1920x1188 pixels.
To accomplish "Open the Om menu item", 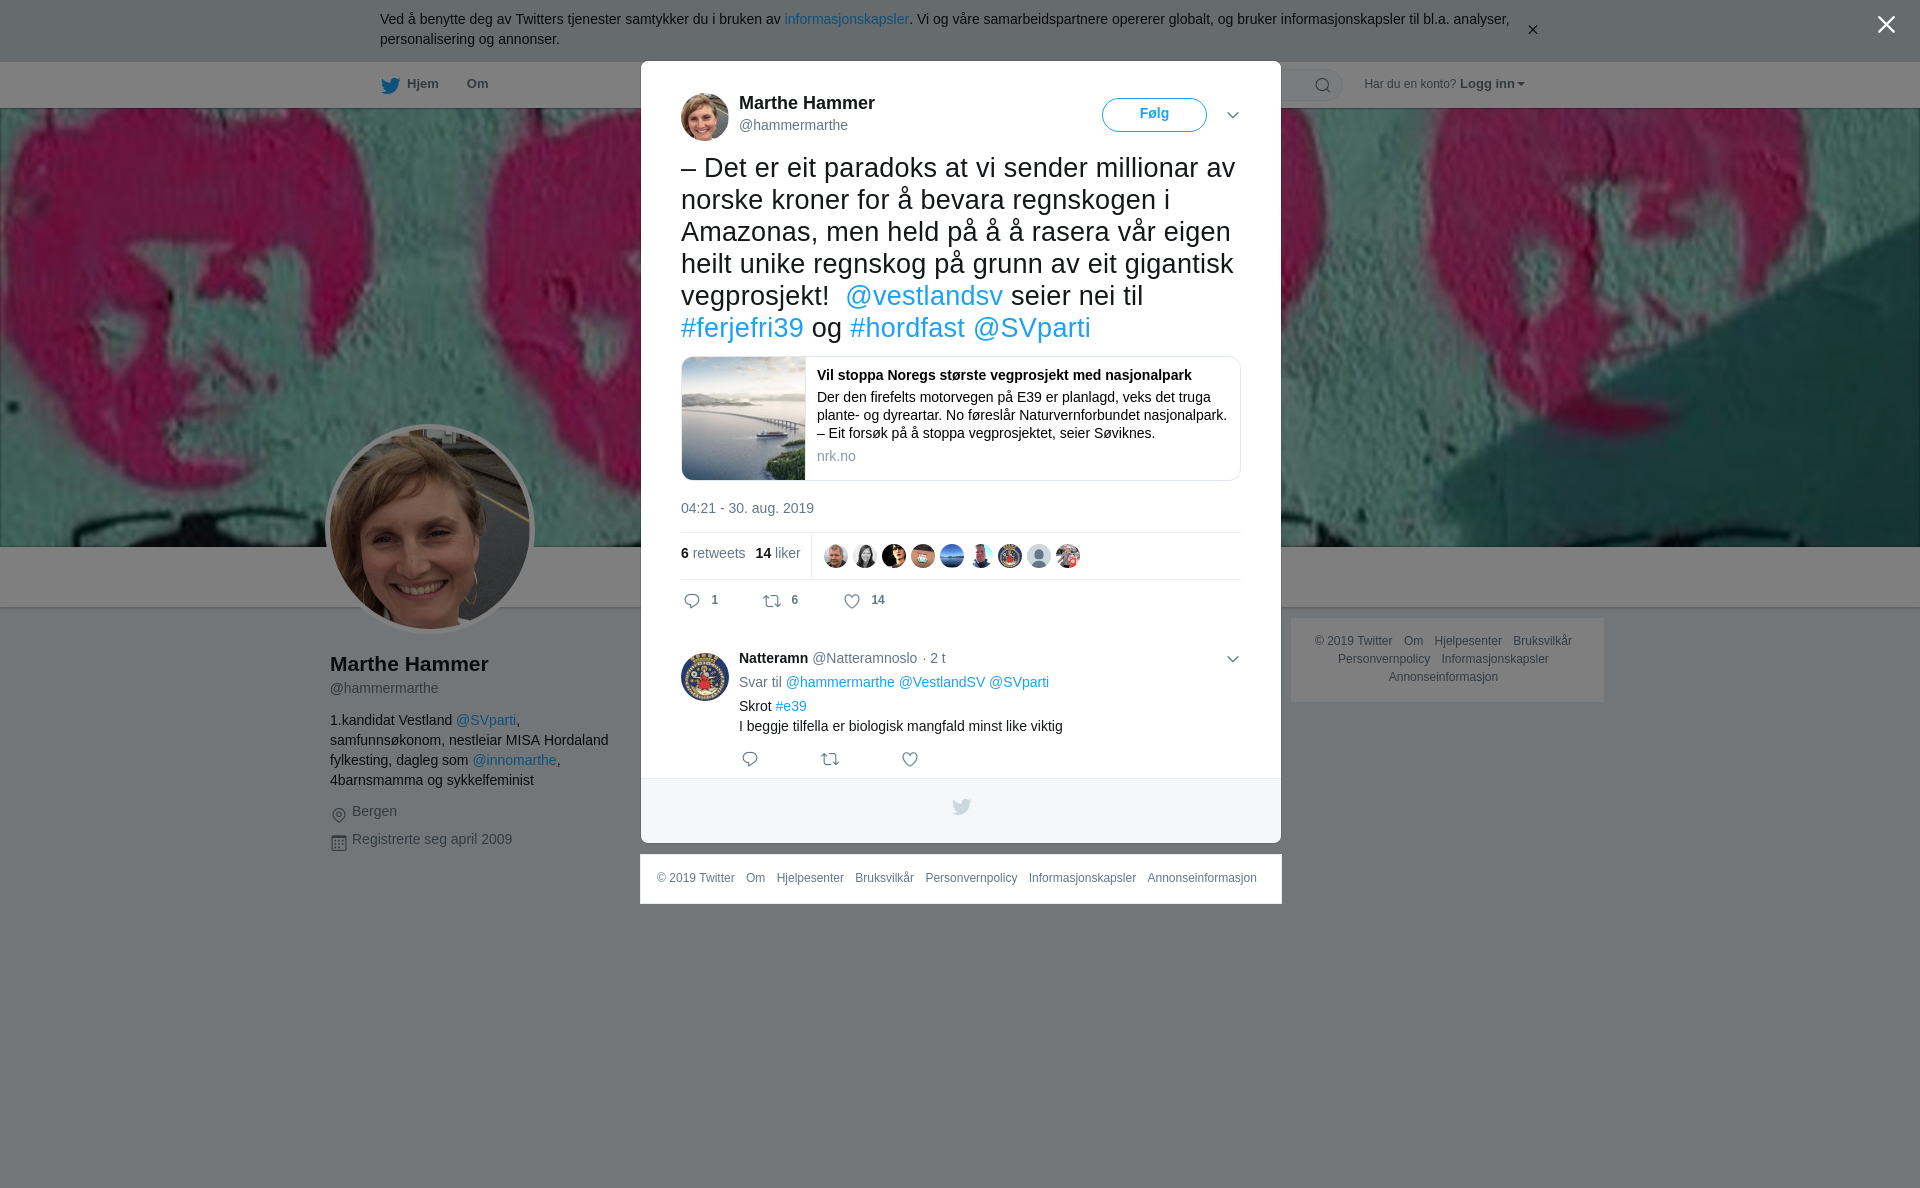I will coord(478,84).
